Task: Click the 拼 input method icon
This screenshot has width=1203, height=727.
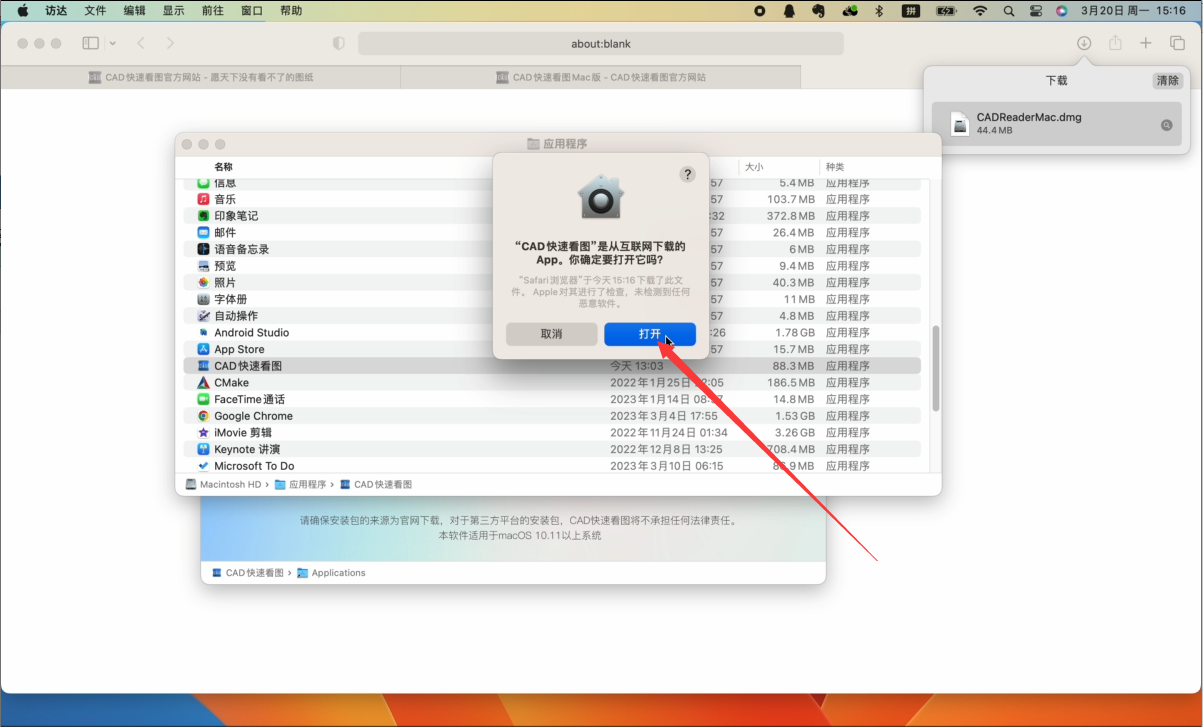Action: (x=911, y=11)
